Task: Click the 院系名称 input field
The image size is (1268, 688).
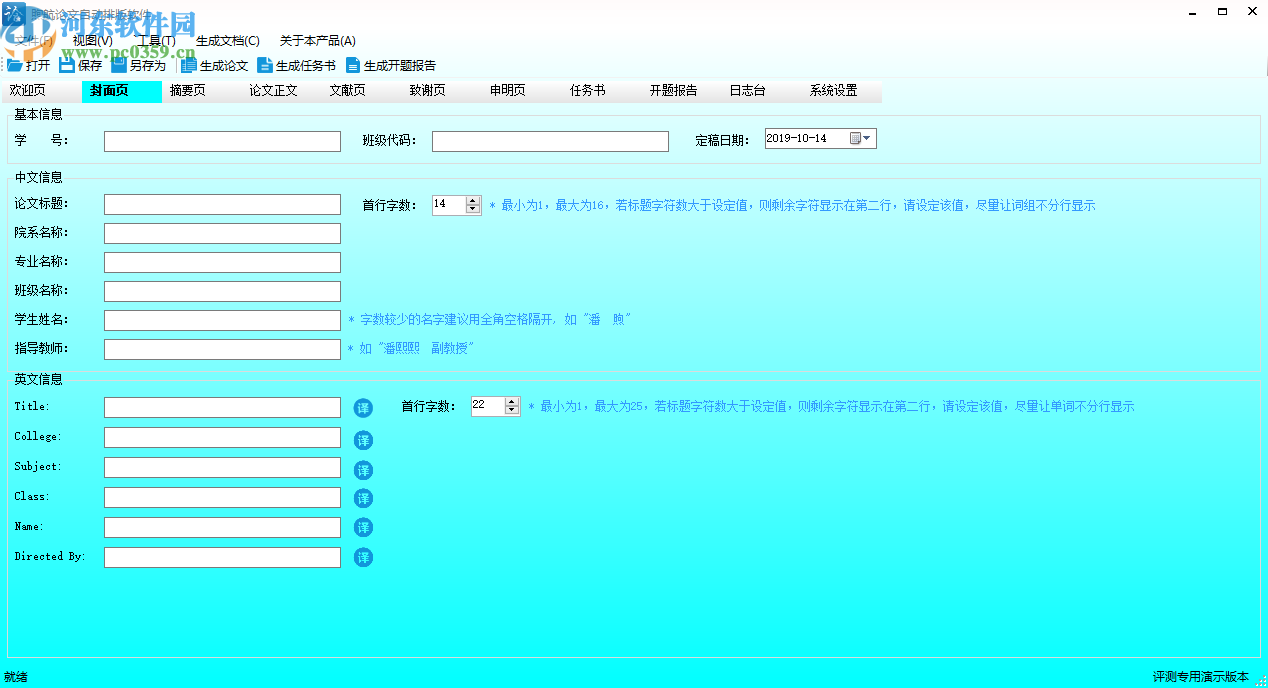Action: pyautogui.click(x=222, y=234)
